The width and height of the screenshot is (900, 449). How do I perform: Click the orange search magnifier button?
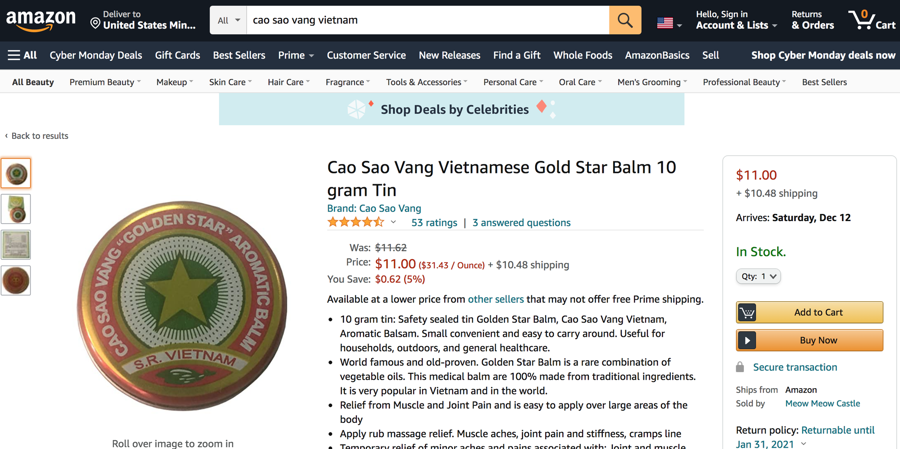625,20
